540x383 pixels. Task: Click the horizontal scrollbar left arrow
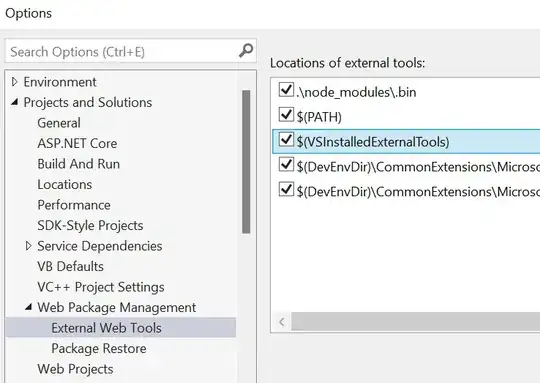tap(282, 322)
